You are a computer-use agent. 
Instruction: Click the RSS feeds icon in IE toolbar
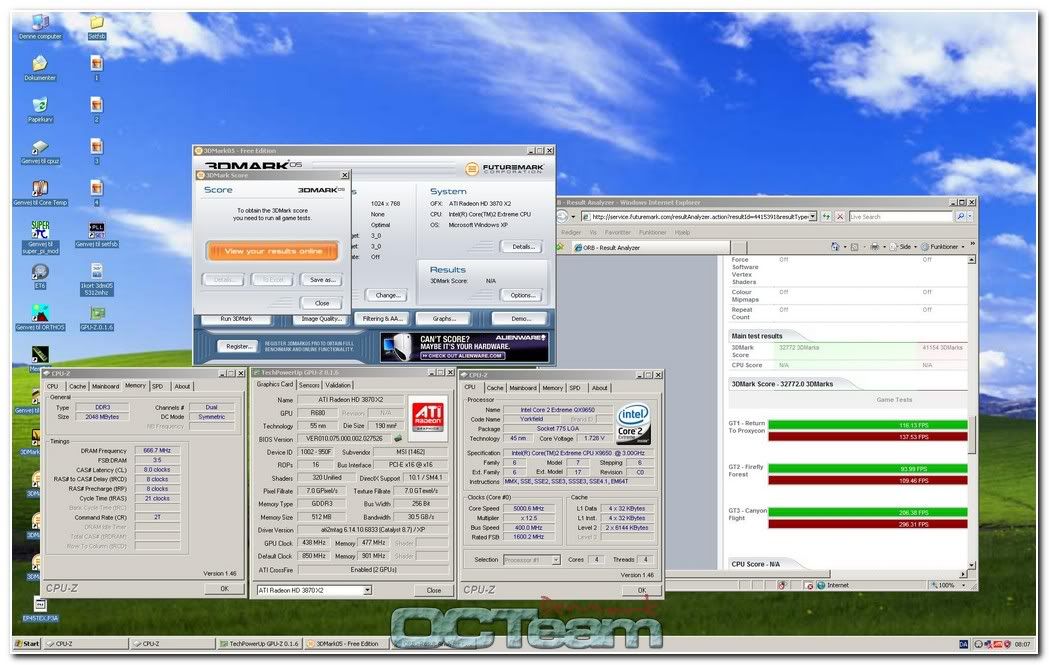pos(854,247)
